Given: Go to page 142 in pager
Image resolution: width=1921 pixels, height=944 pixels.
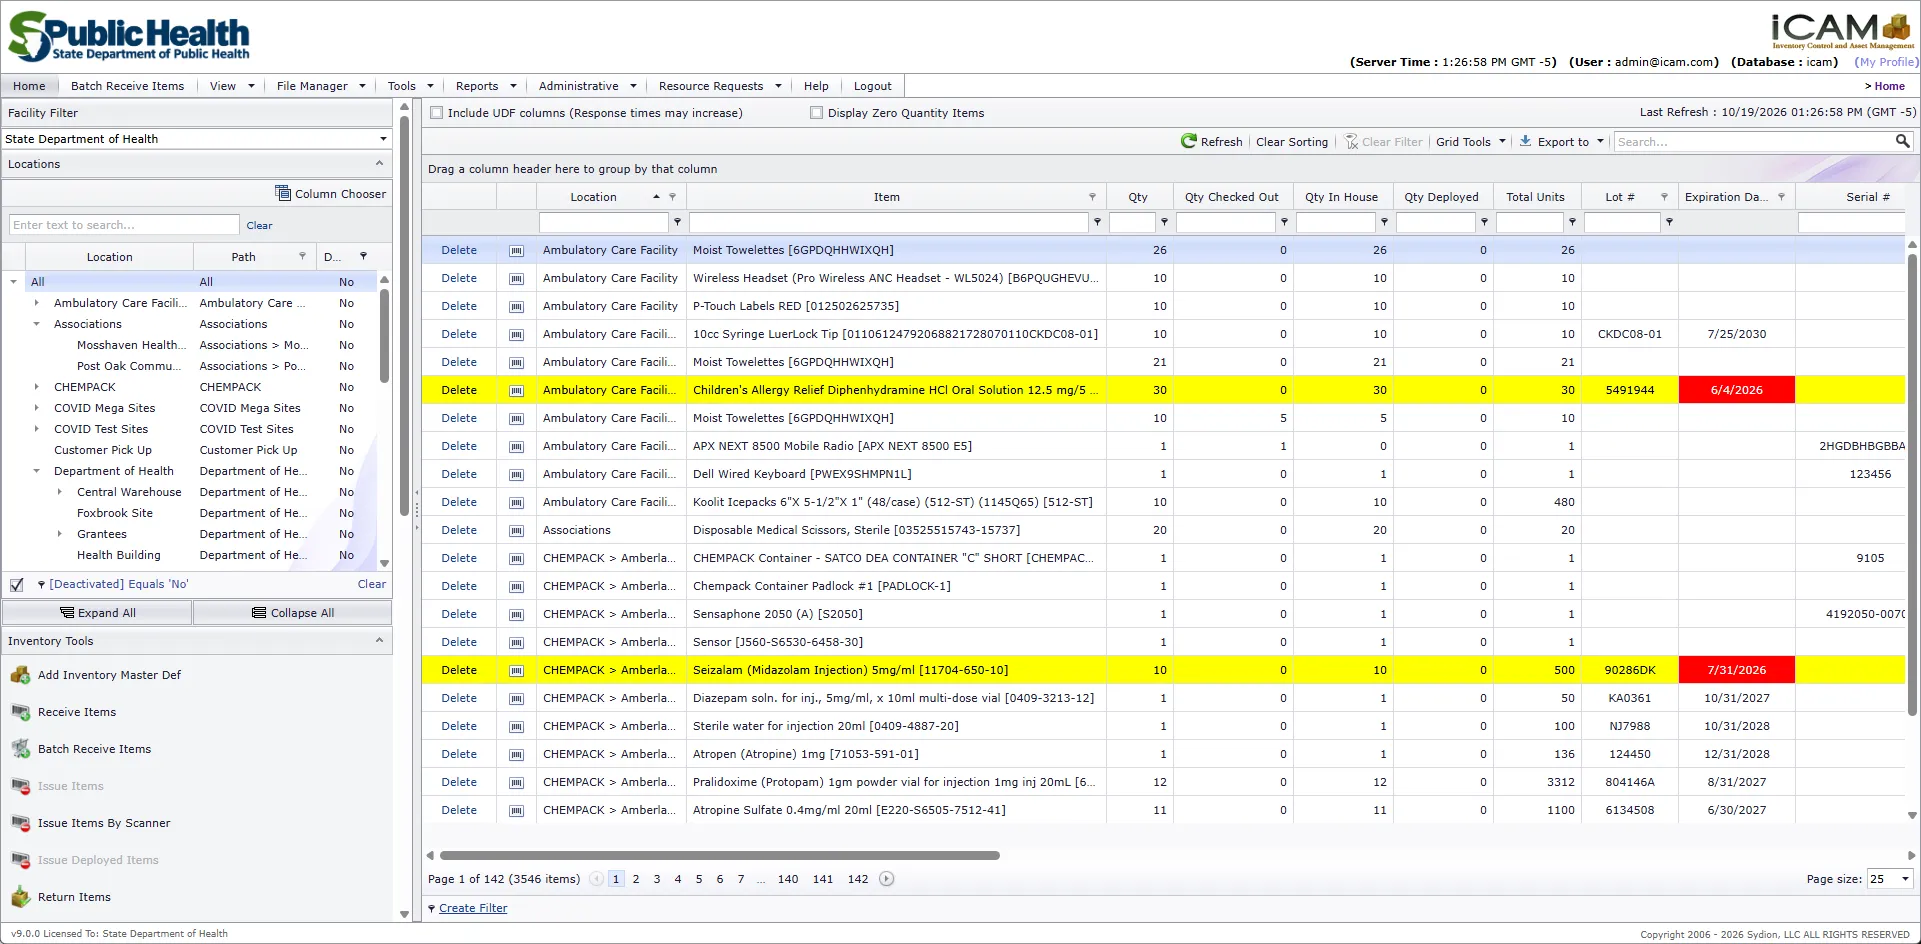Looking at the screenshot, I should (x=858, y=879).
